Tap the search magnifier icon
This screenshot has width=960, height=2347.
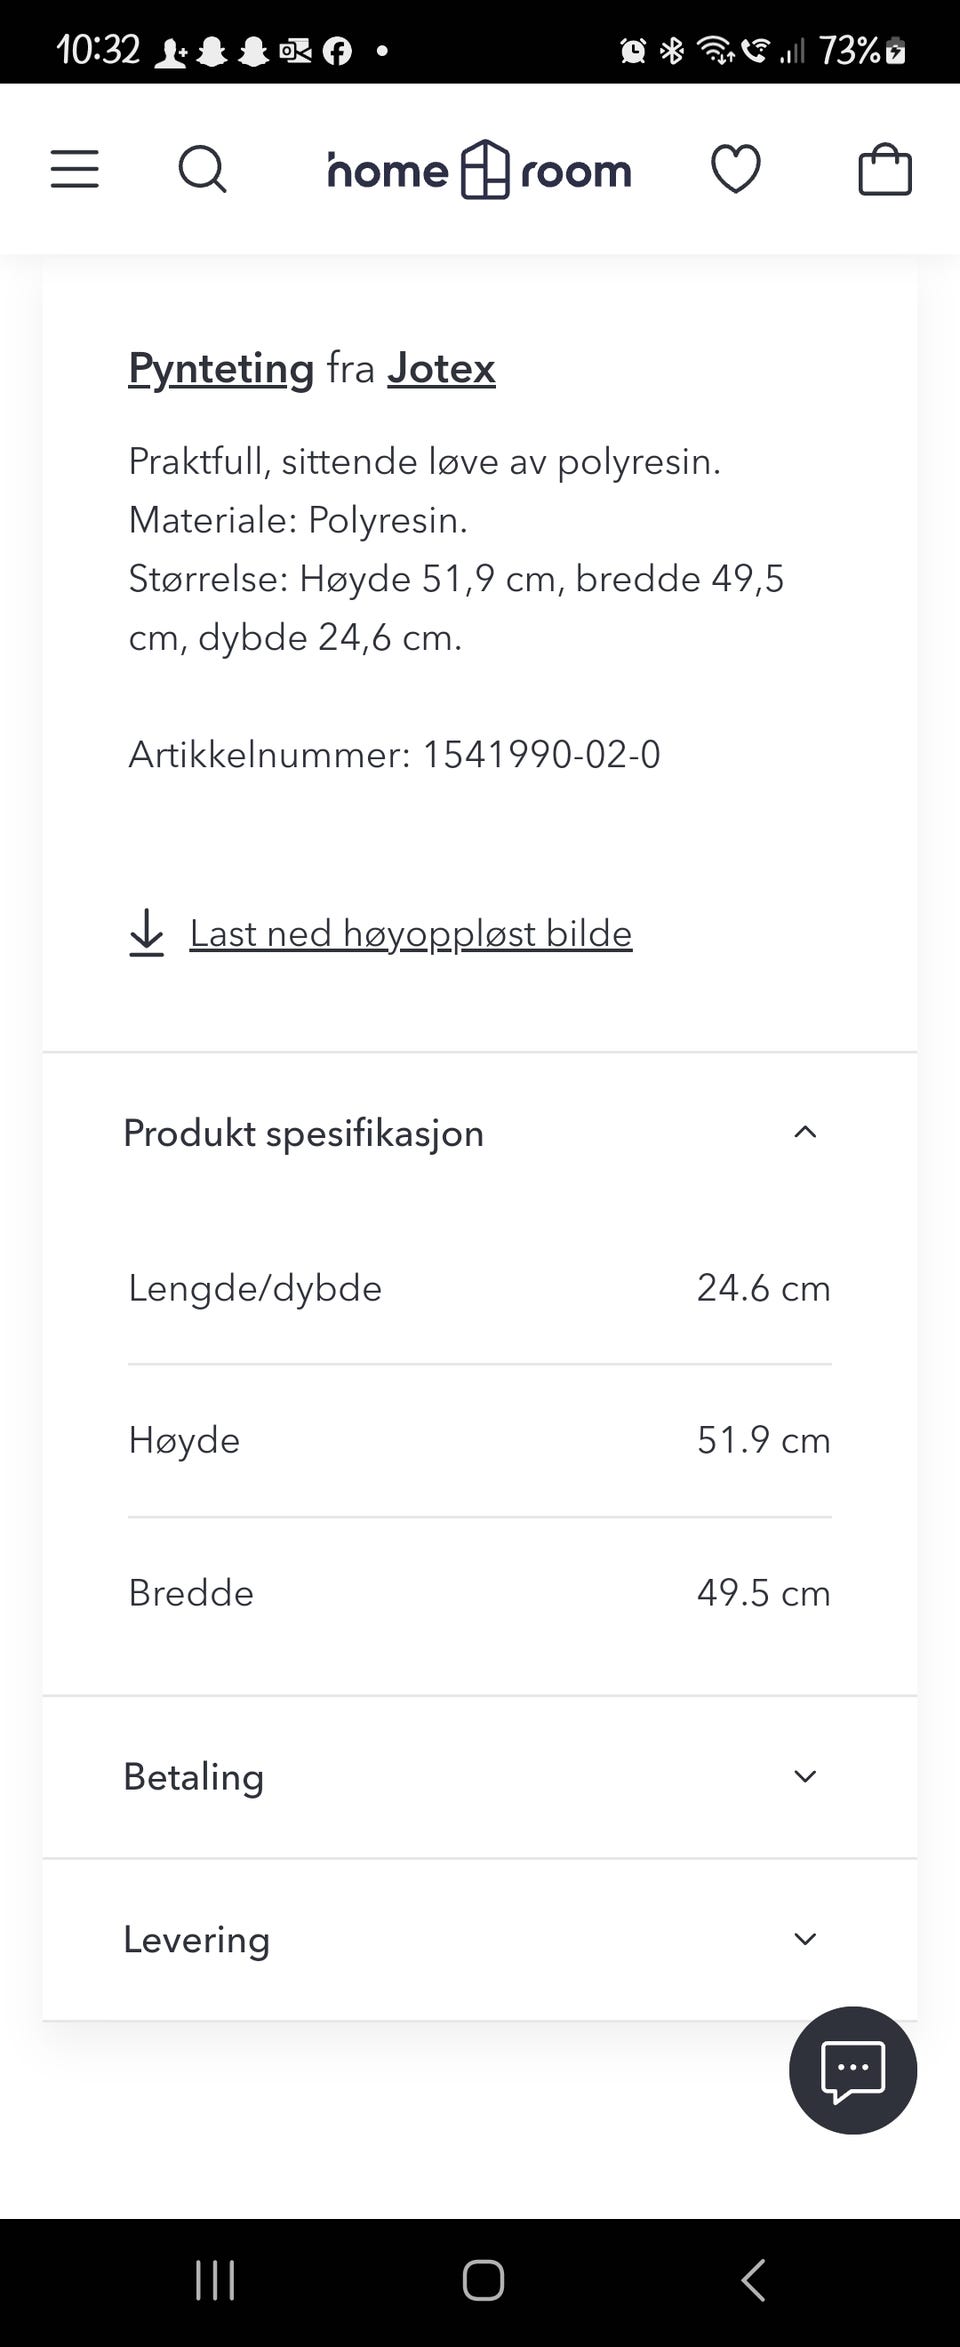(x=202, y=169)
